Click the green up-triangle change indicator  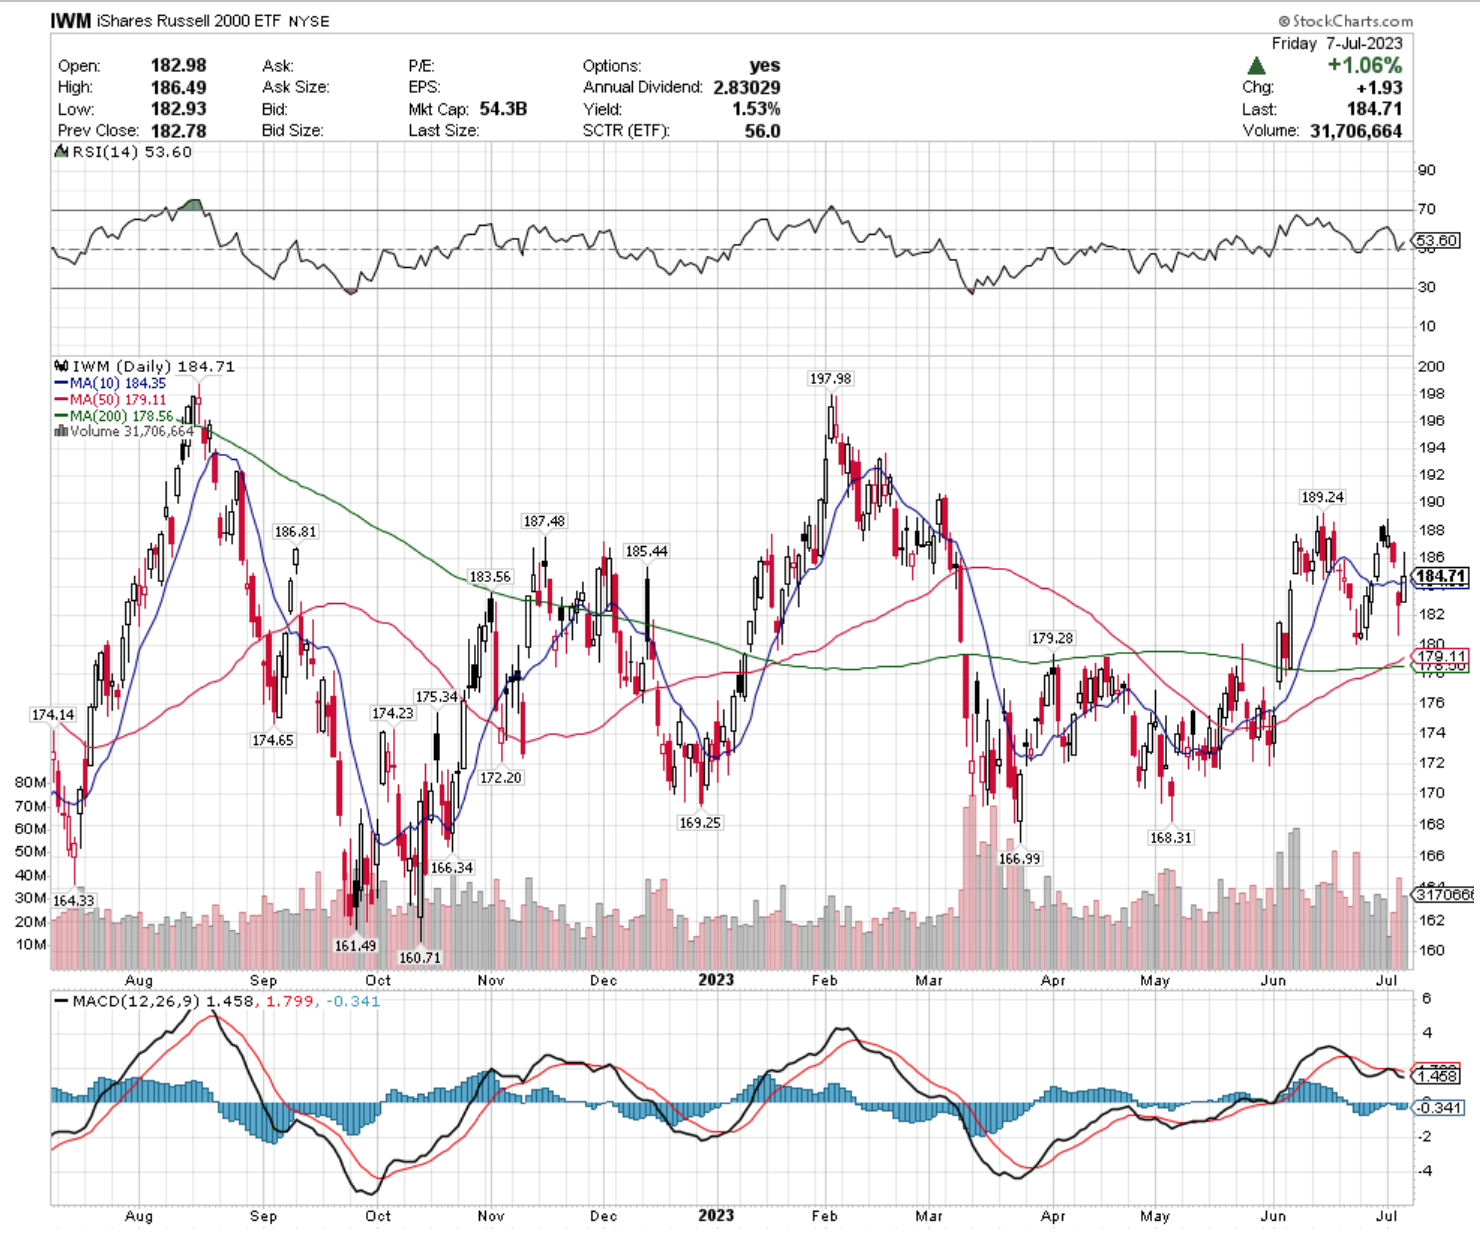[x=1256, y=66]
